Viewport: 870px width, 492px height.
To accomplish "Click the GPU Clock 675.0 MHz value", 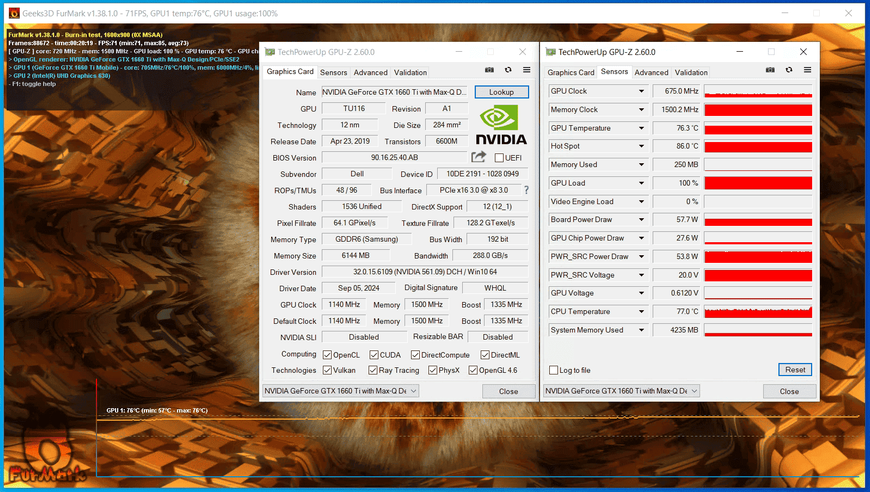I will (677, 91).
